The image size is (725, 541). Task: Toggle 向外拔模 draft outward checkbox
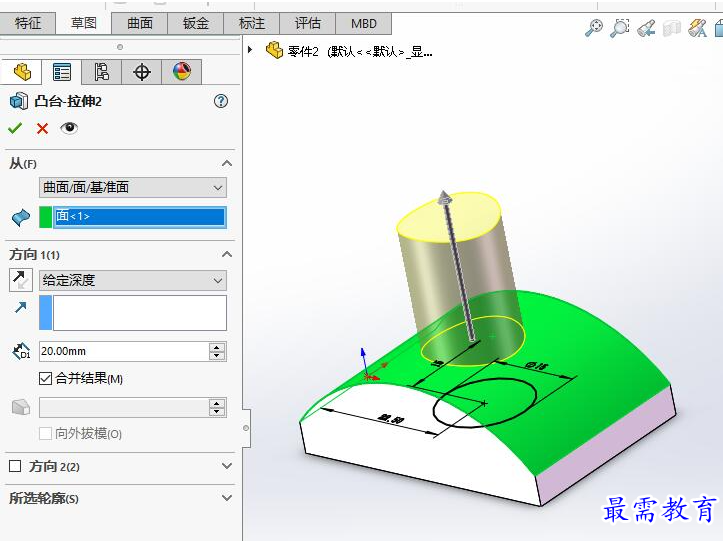coord(45,434)
